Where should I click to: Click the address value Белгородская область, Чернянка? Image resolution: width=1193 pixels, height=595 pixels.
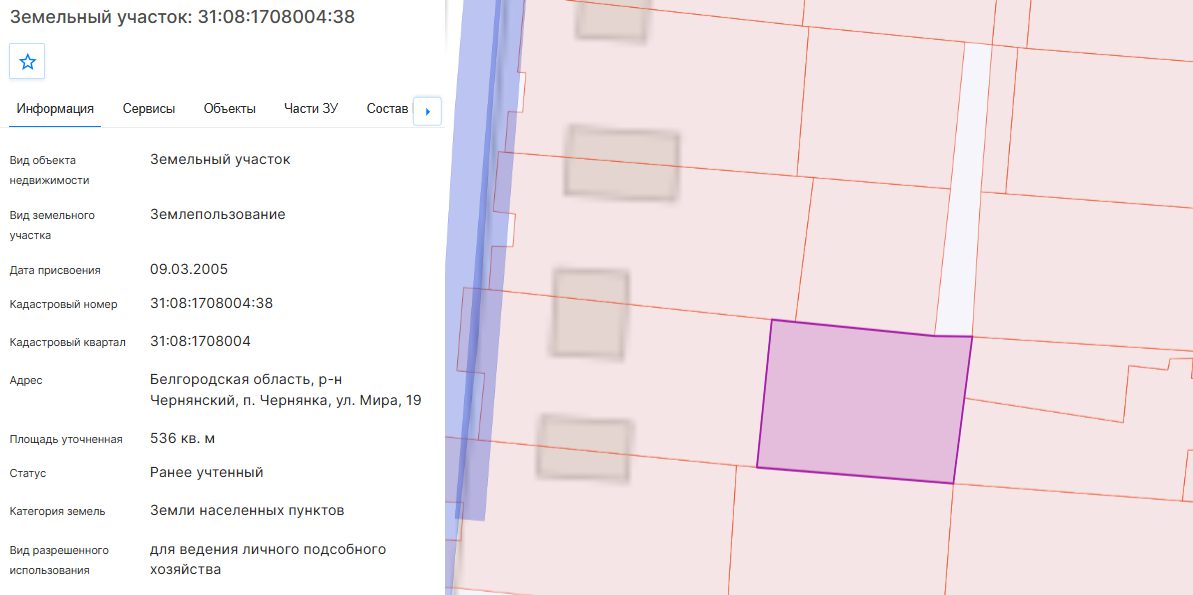click(285, 390)
